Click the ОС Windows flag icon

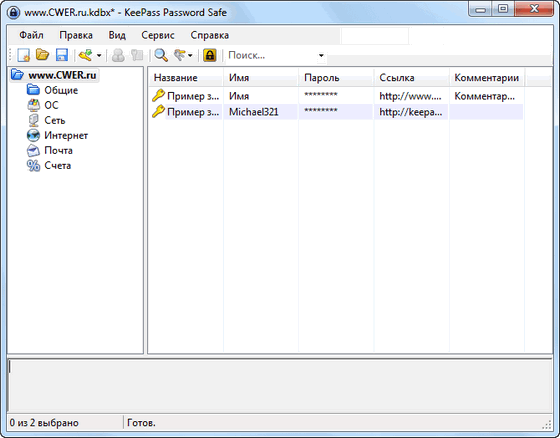click(34, 105)
